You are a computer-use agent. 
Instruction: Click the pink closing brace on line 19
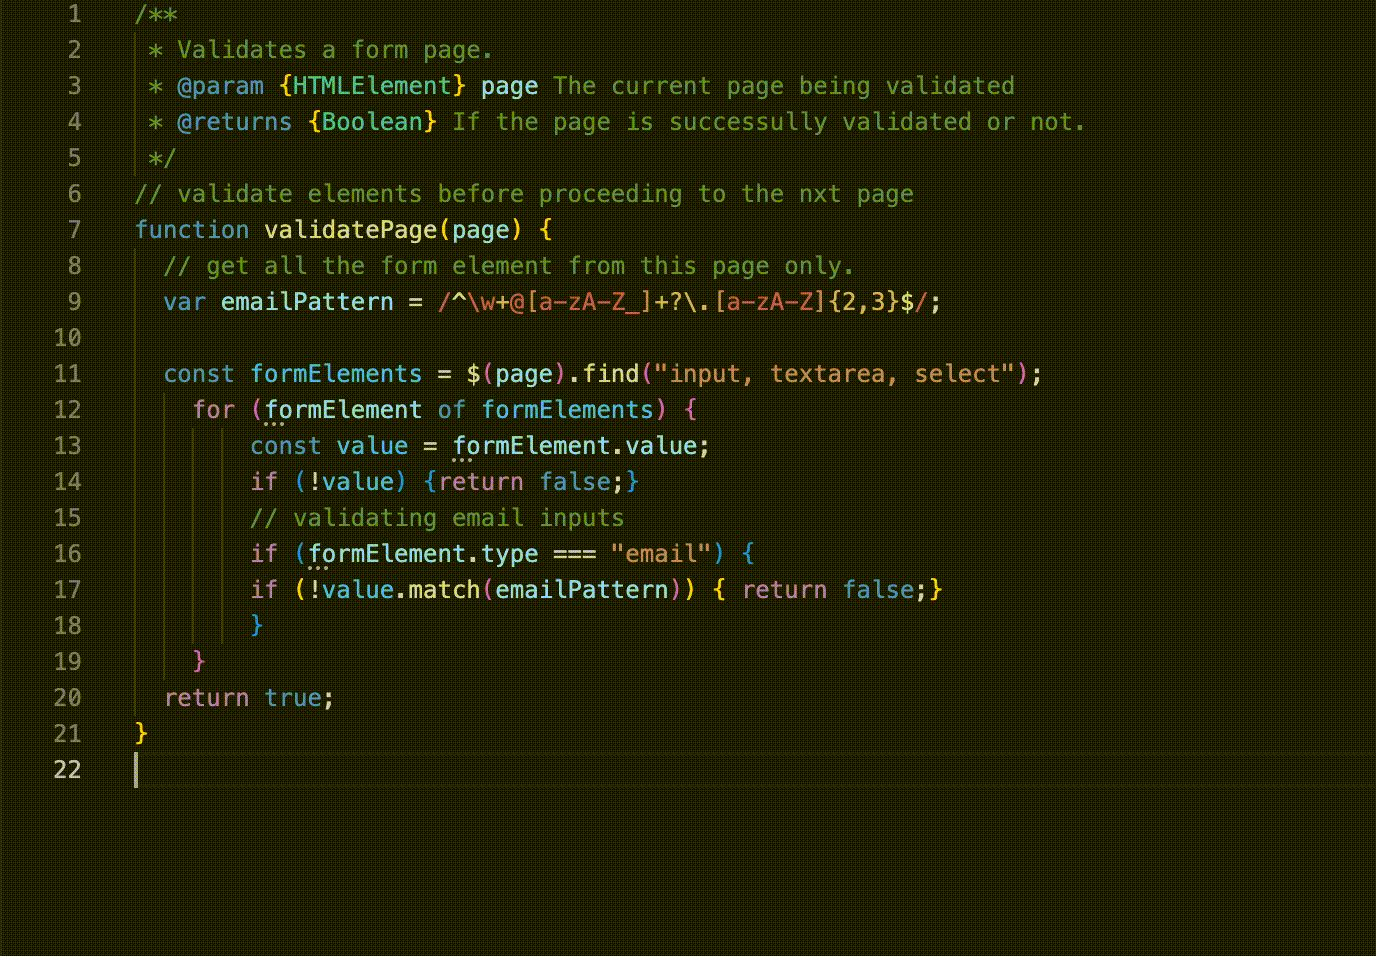199,662
